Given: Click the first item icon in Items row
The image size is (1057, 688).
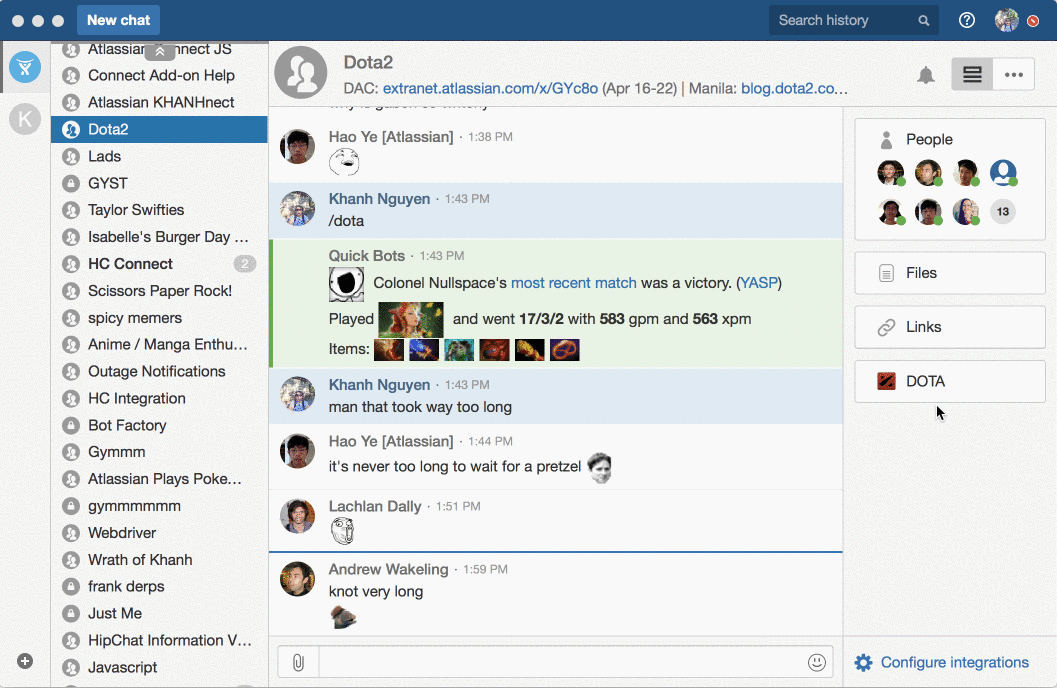Looking at the screenshot, I should coord(389,350).
